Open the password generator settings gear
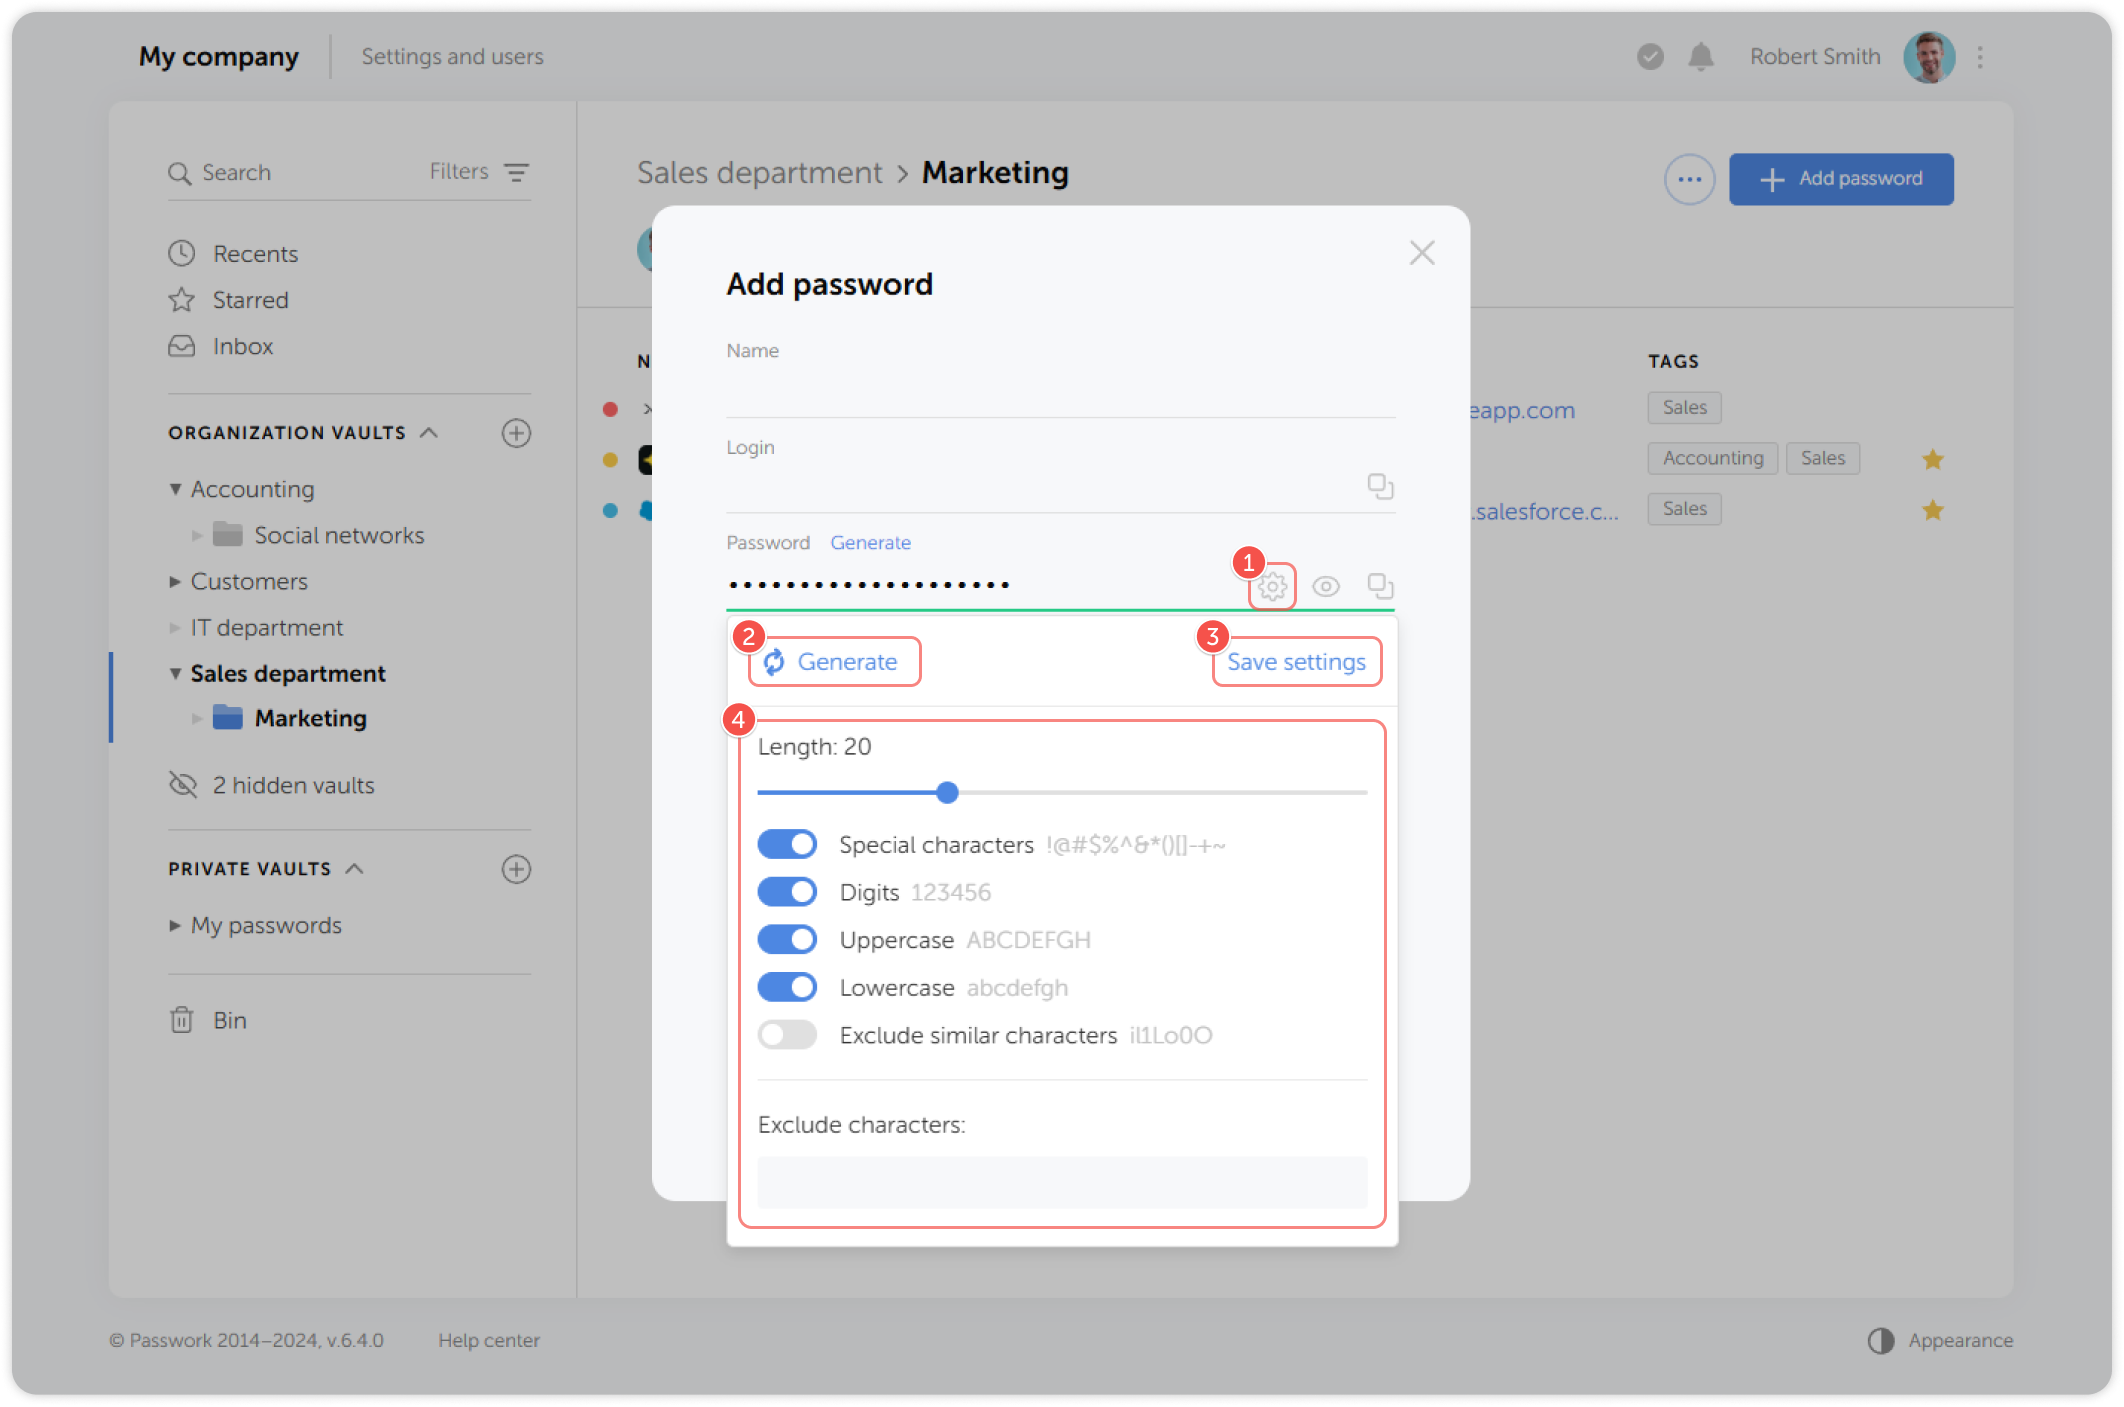This screenshot has height=1407, width=2124. tap(1272, 586)
